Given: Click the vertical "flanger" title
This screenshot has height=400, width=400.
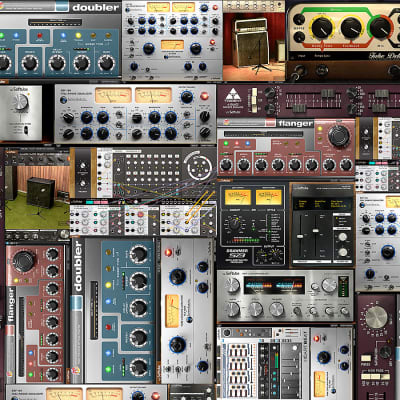Looking at the screenshot, I should 11,306.
